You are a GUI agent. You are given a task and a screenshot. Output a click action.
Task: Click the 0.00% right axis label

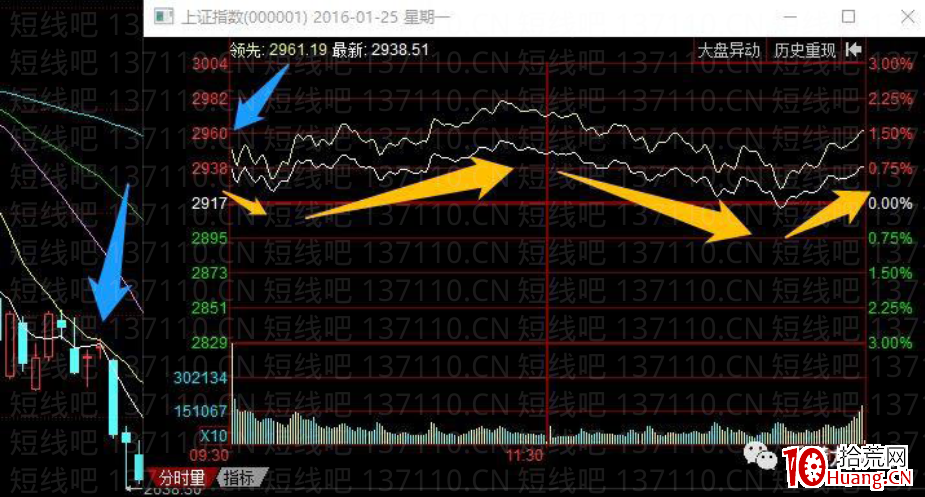(890, 203)
